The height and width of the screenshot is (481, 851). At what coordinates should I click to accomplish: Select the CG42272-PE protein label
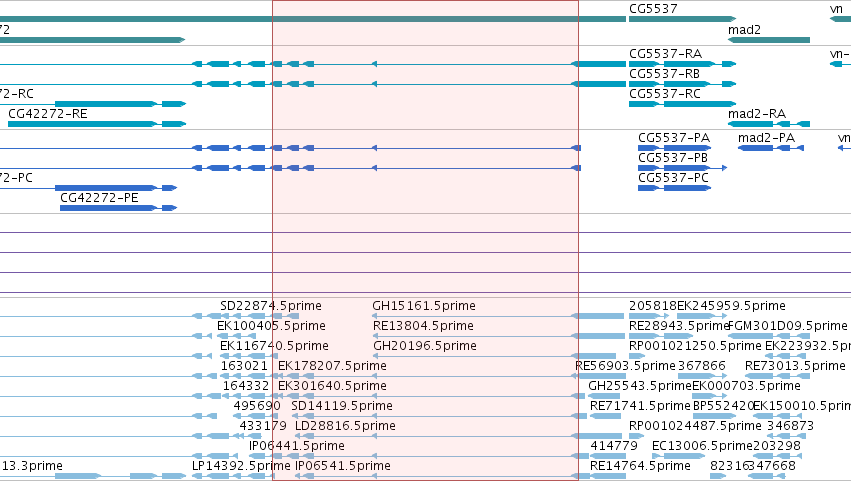99,198
